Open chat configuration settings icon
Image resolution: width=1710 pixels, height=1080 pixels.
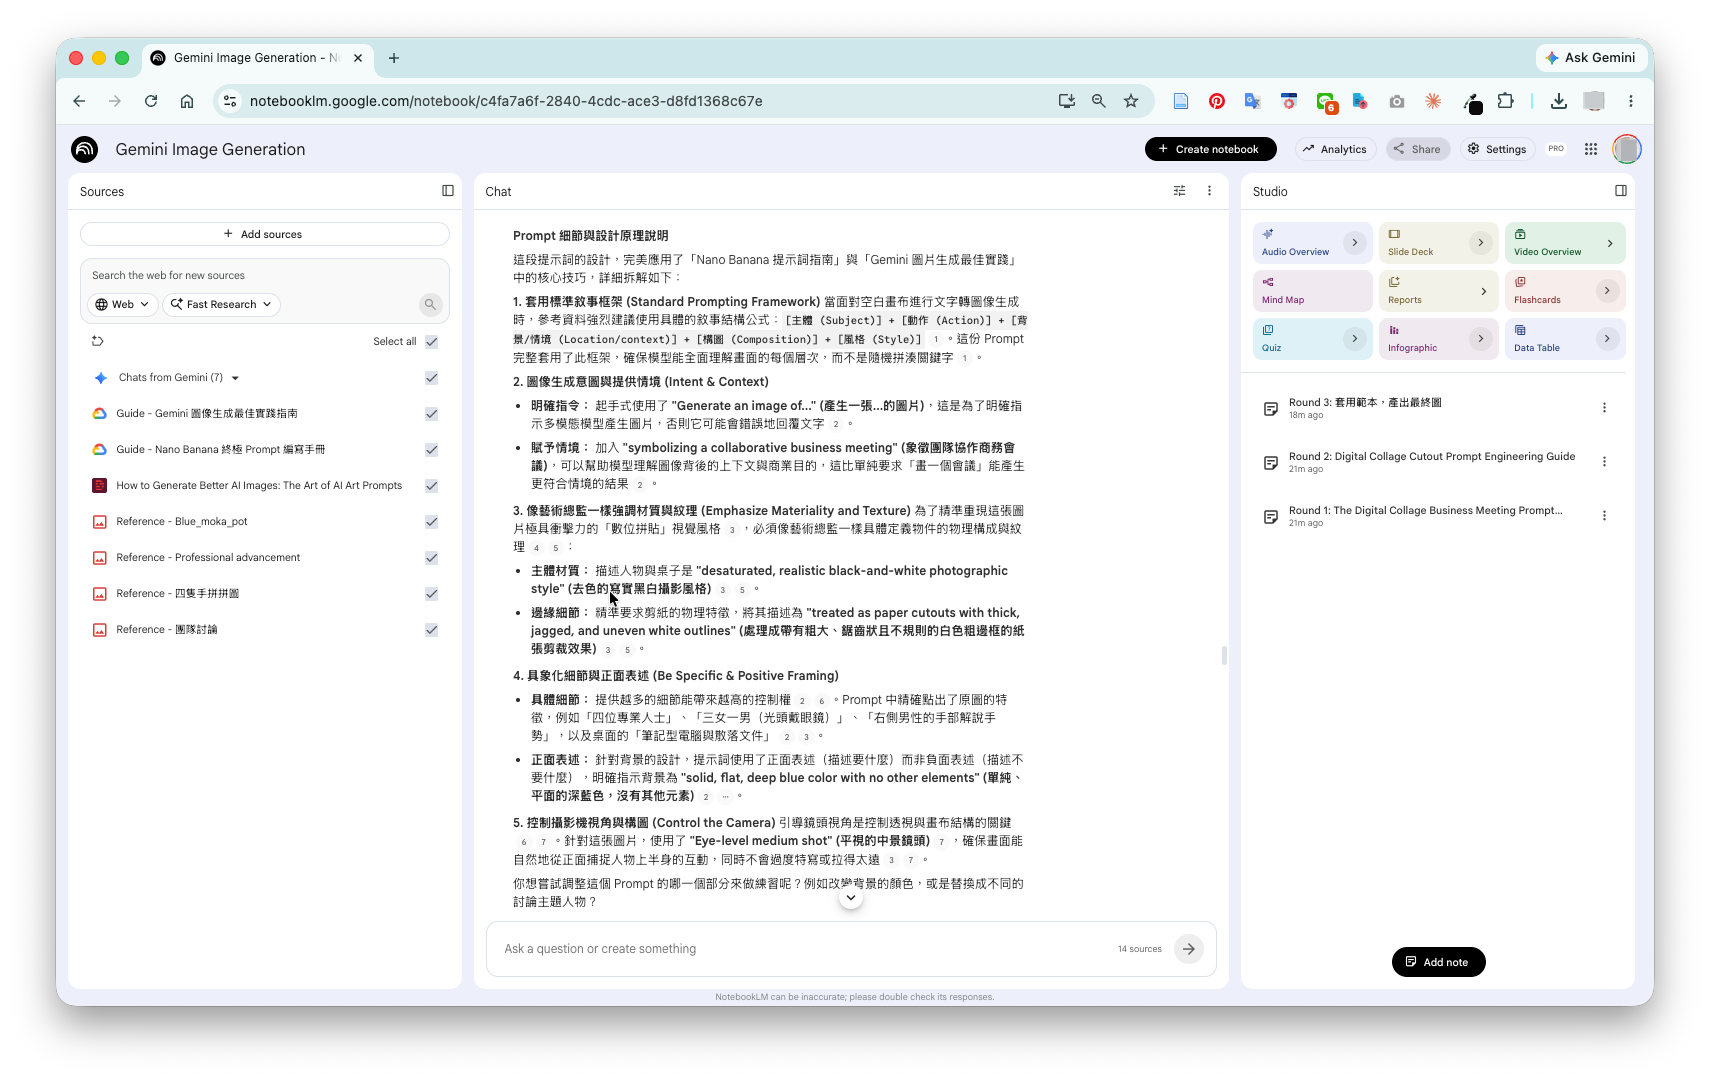(x=1180, y=191)
